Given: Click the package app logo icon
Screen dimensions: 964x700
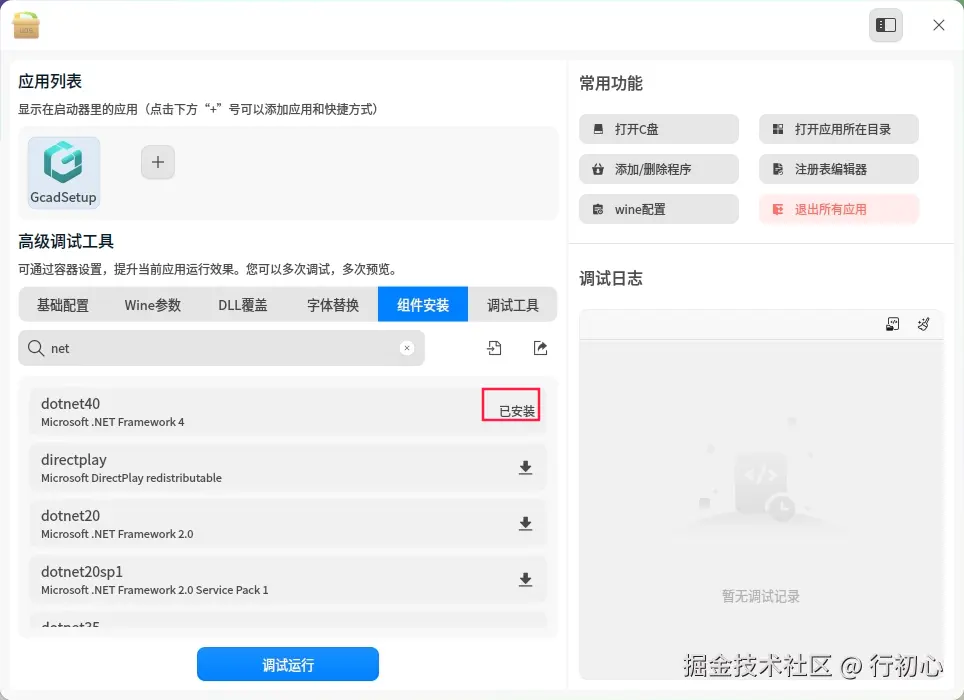Looking at the screenshot, I should (x=26, y=25).
